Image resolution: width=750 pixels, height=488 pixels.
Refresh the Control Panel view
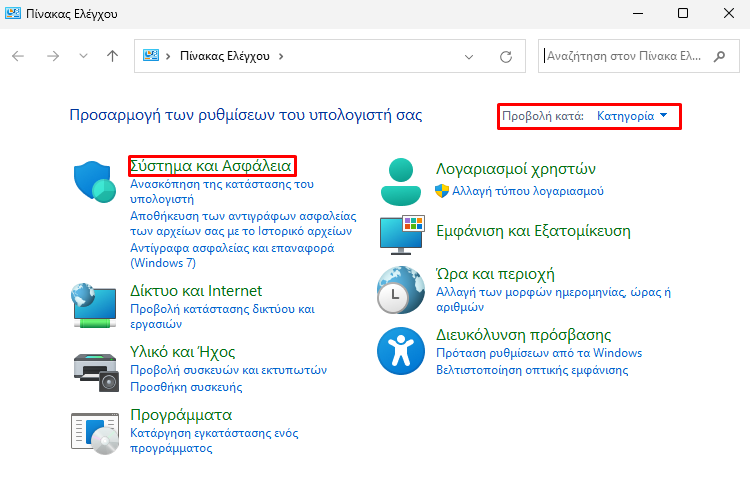[x=506, y=56]
